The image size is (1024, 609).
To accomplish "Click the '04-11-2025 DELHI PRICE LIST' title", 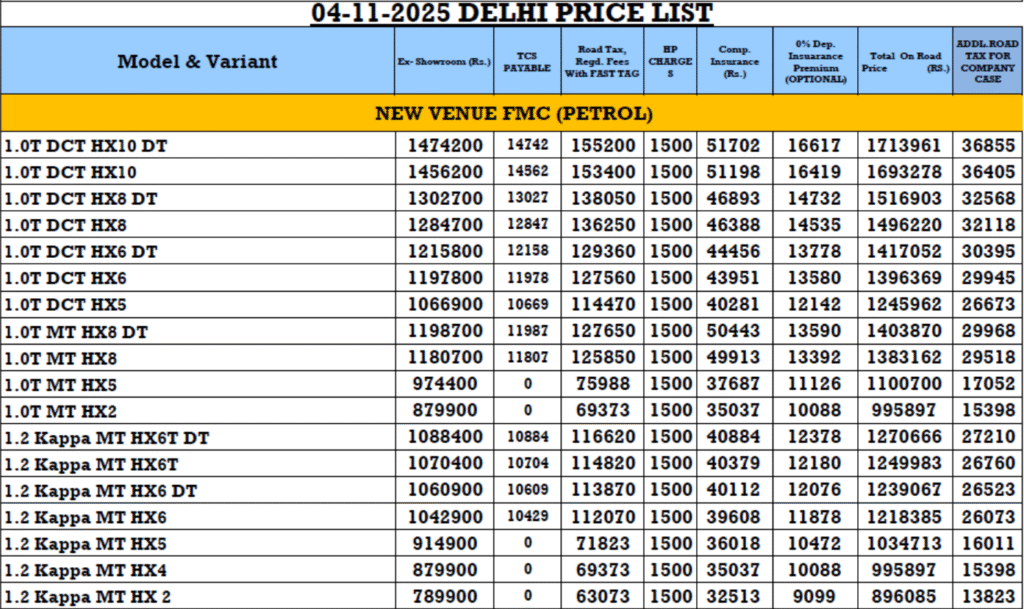I will click(x=511, y=13).
